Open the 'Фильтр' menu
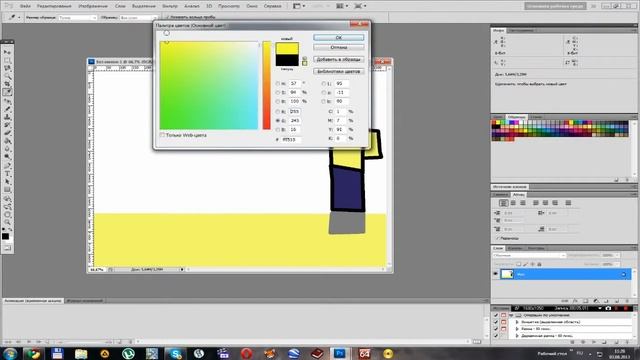The image size is (640, 360). 170,6
